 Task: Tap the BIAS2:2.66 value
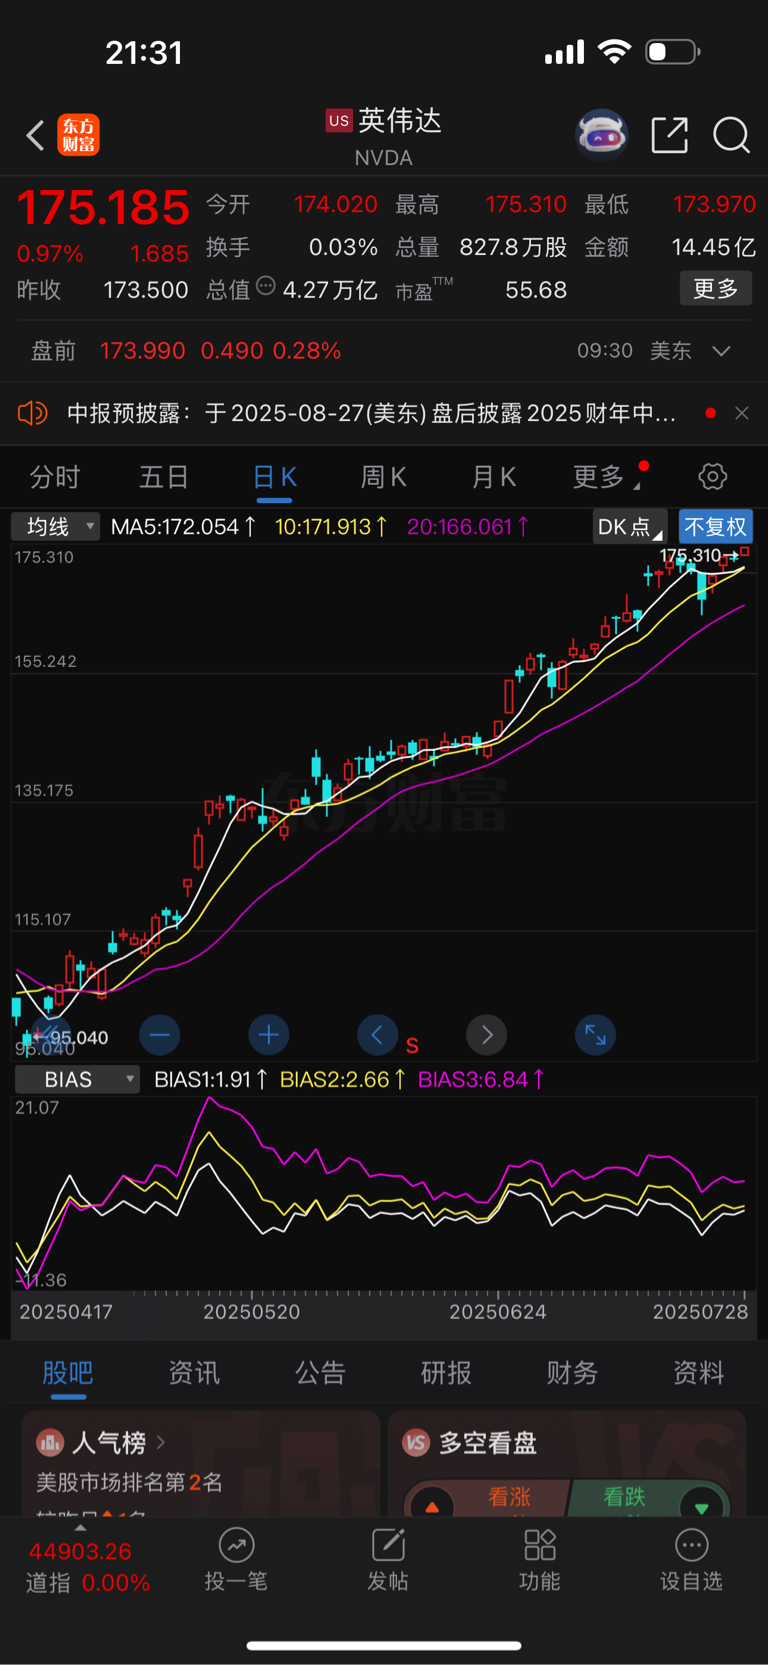click(343, 1079)
